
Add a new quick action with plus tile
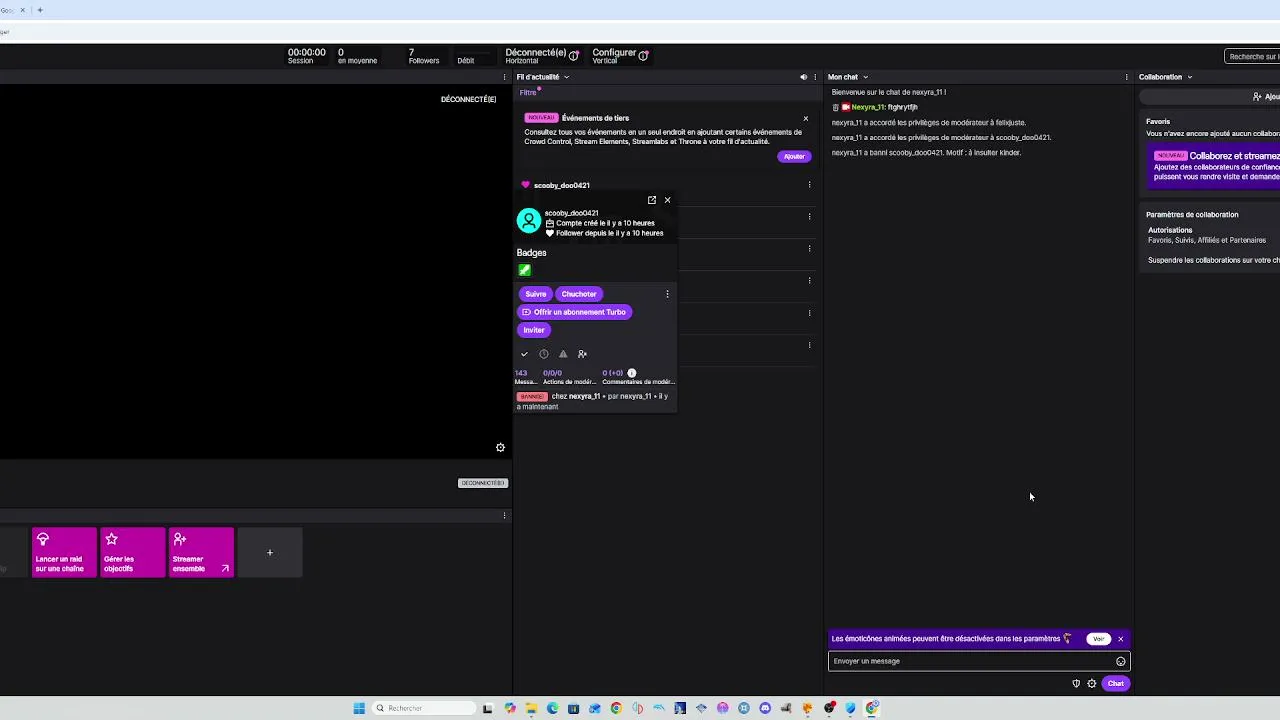(x=270, y=553)
